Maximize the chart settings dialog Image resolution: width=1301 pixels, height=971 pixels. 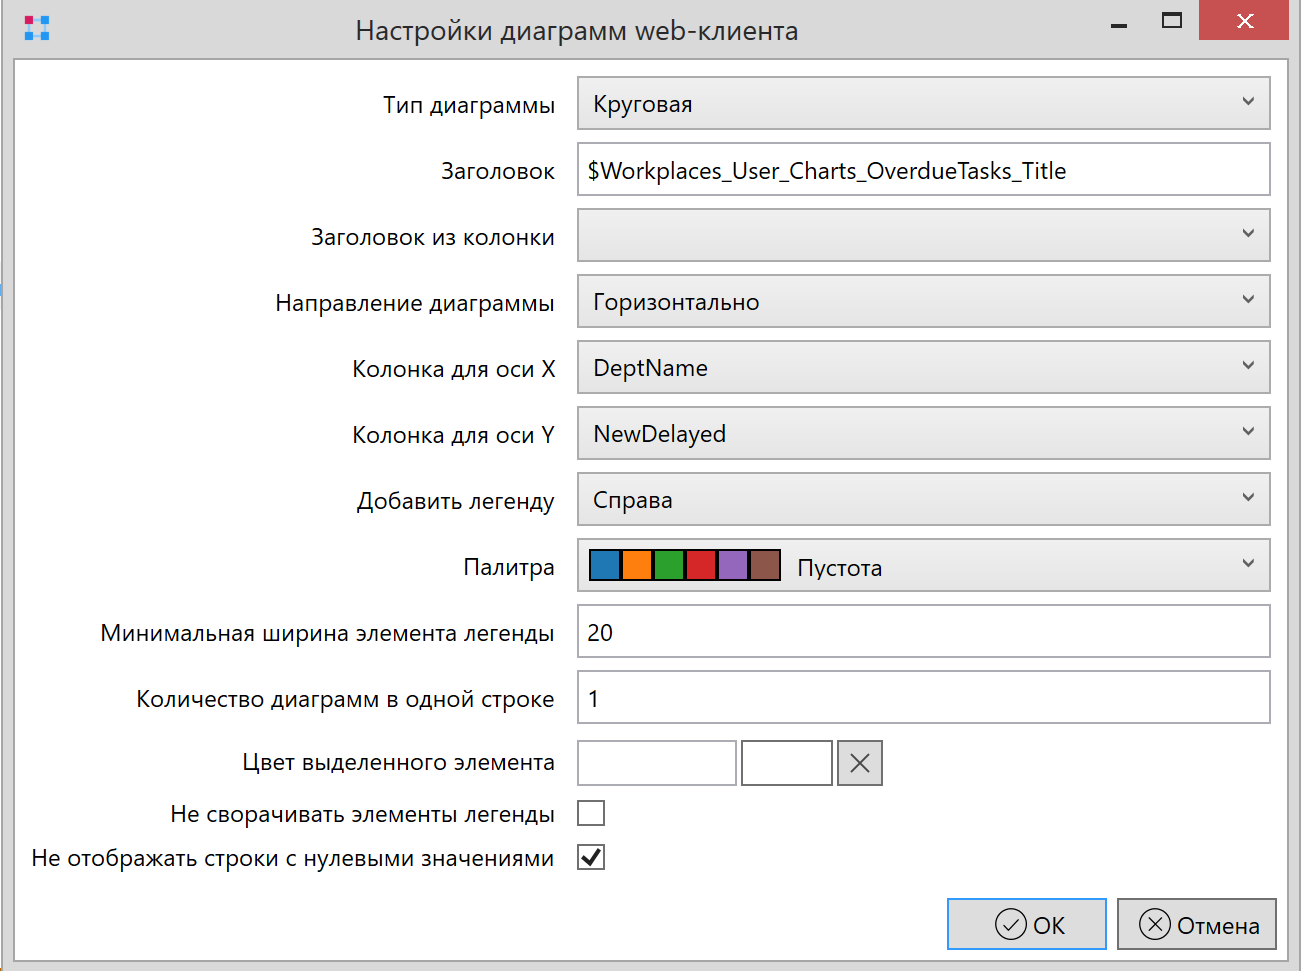pos(1171,21)
